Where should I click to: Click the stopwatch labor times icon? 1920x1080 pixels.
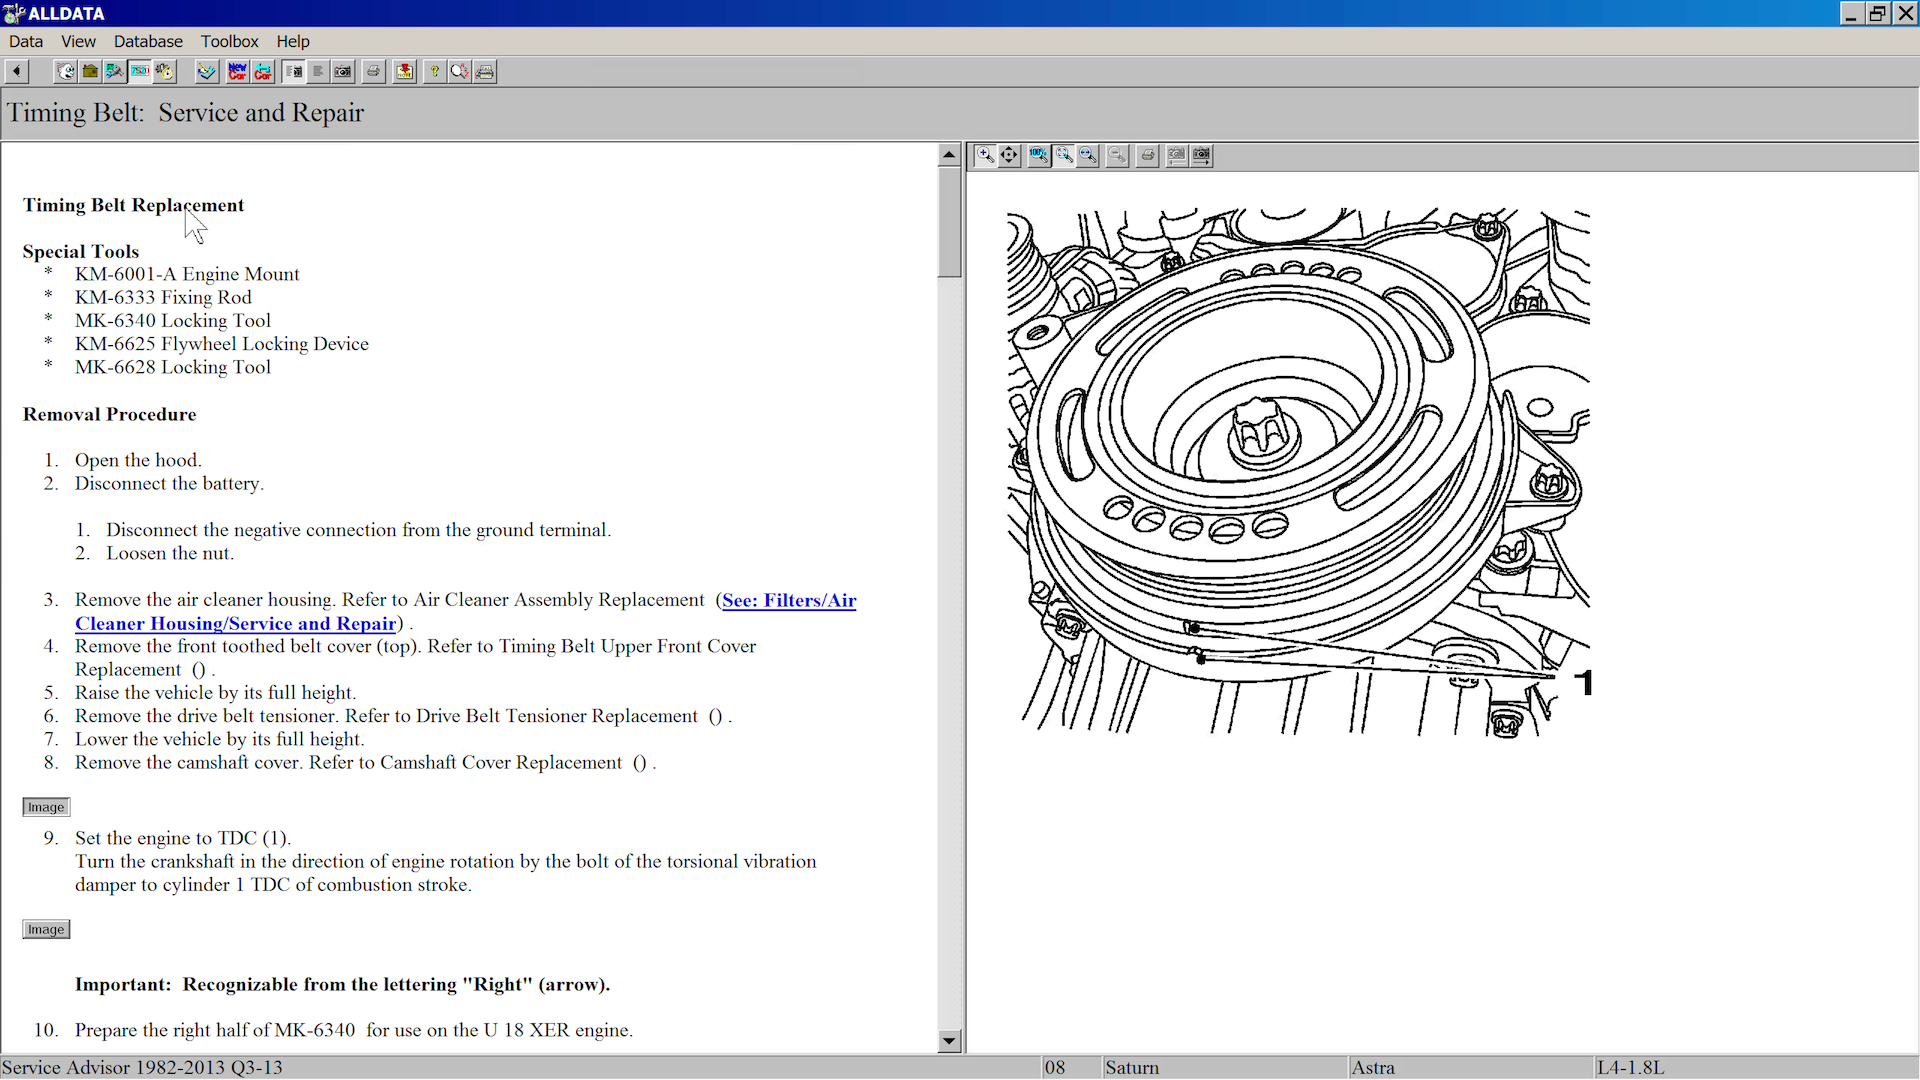[165, 71]
